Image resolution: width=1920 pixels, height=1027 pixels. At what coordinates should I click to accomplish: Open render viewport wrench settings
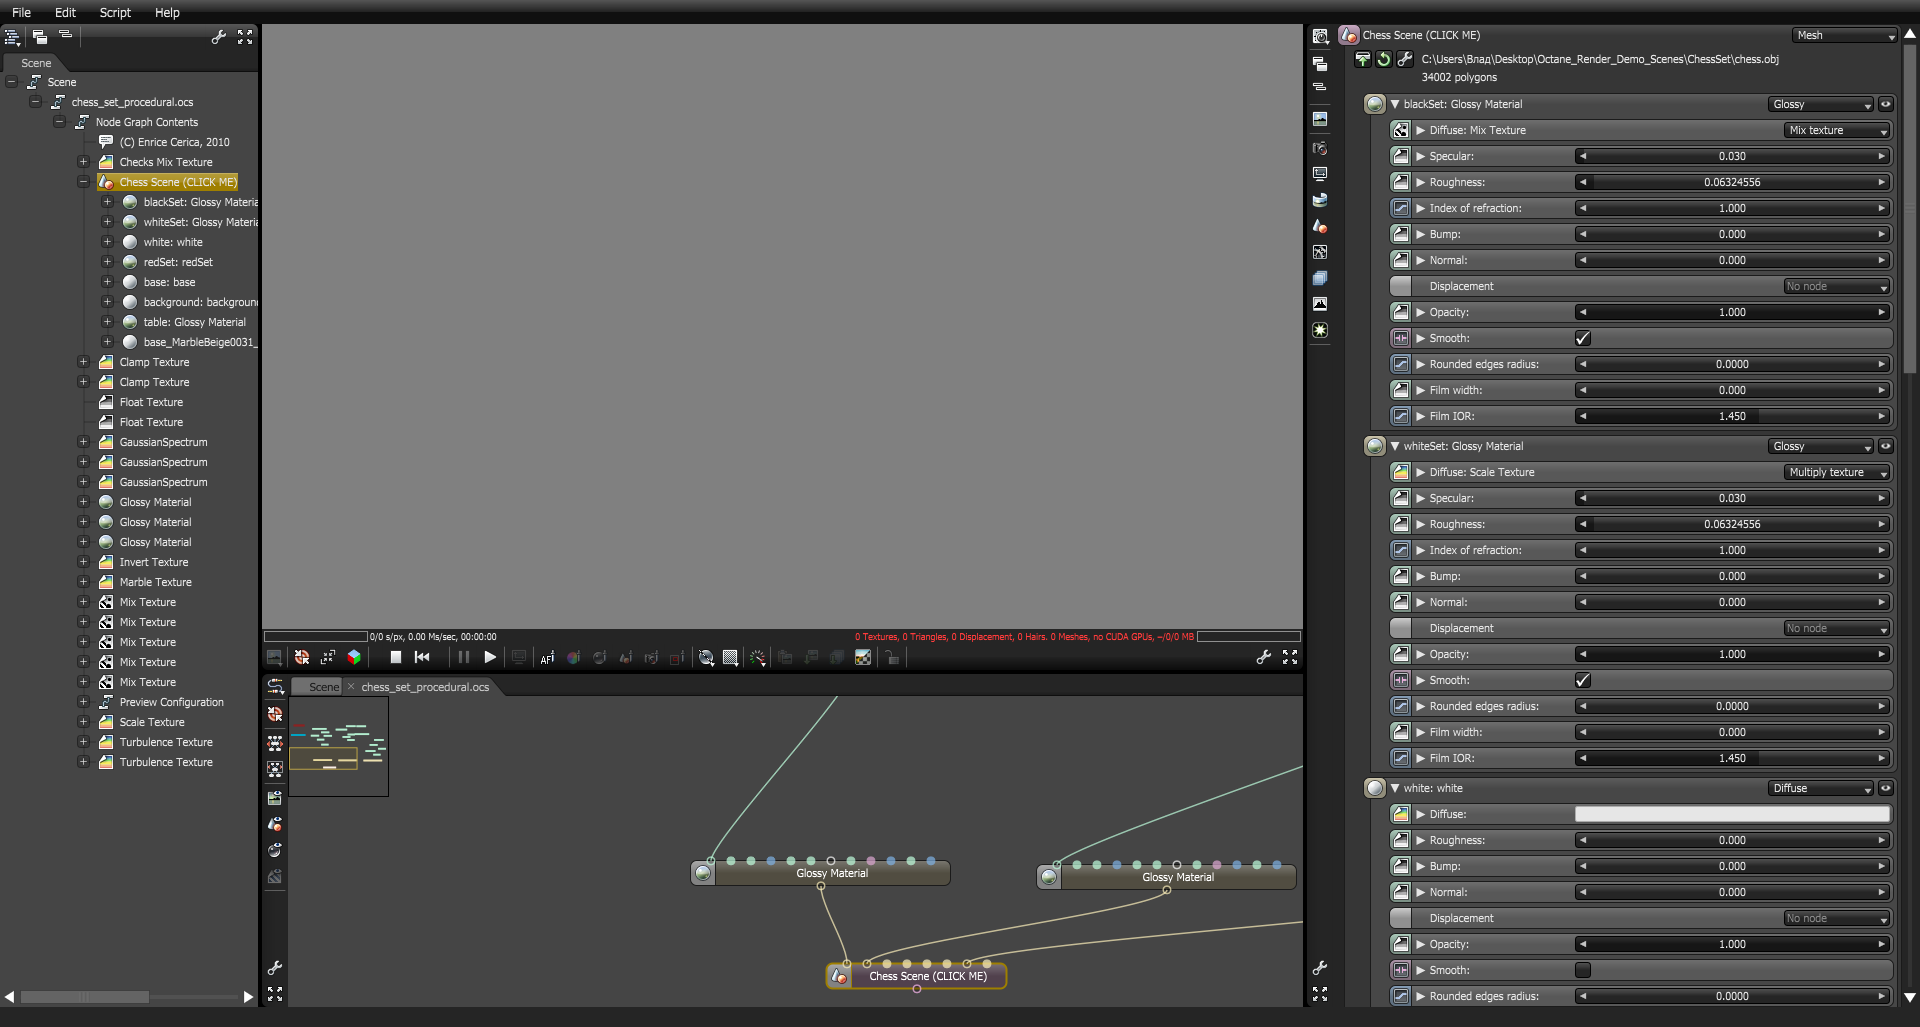[1264, 657]
